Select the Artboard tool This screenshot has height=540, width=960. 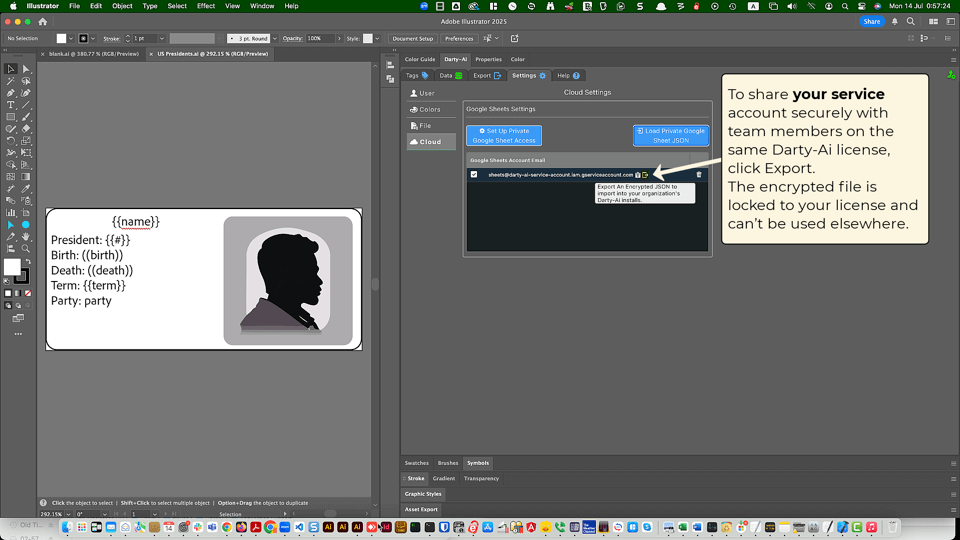(26, 212)
